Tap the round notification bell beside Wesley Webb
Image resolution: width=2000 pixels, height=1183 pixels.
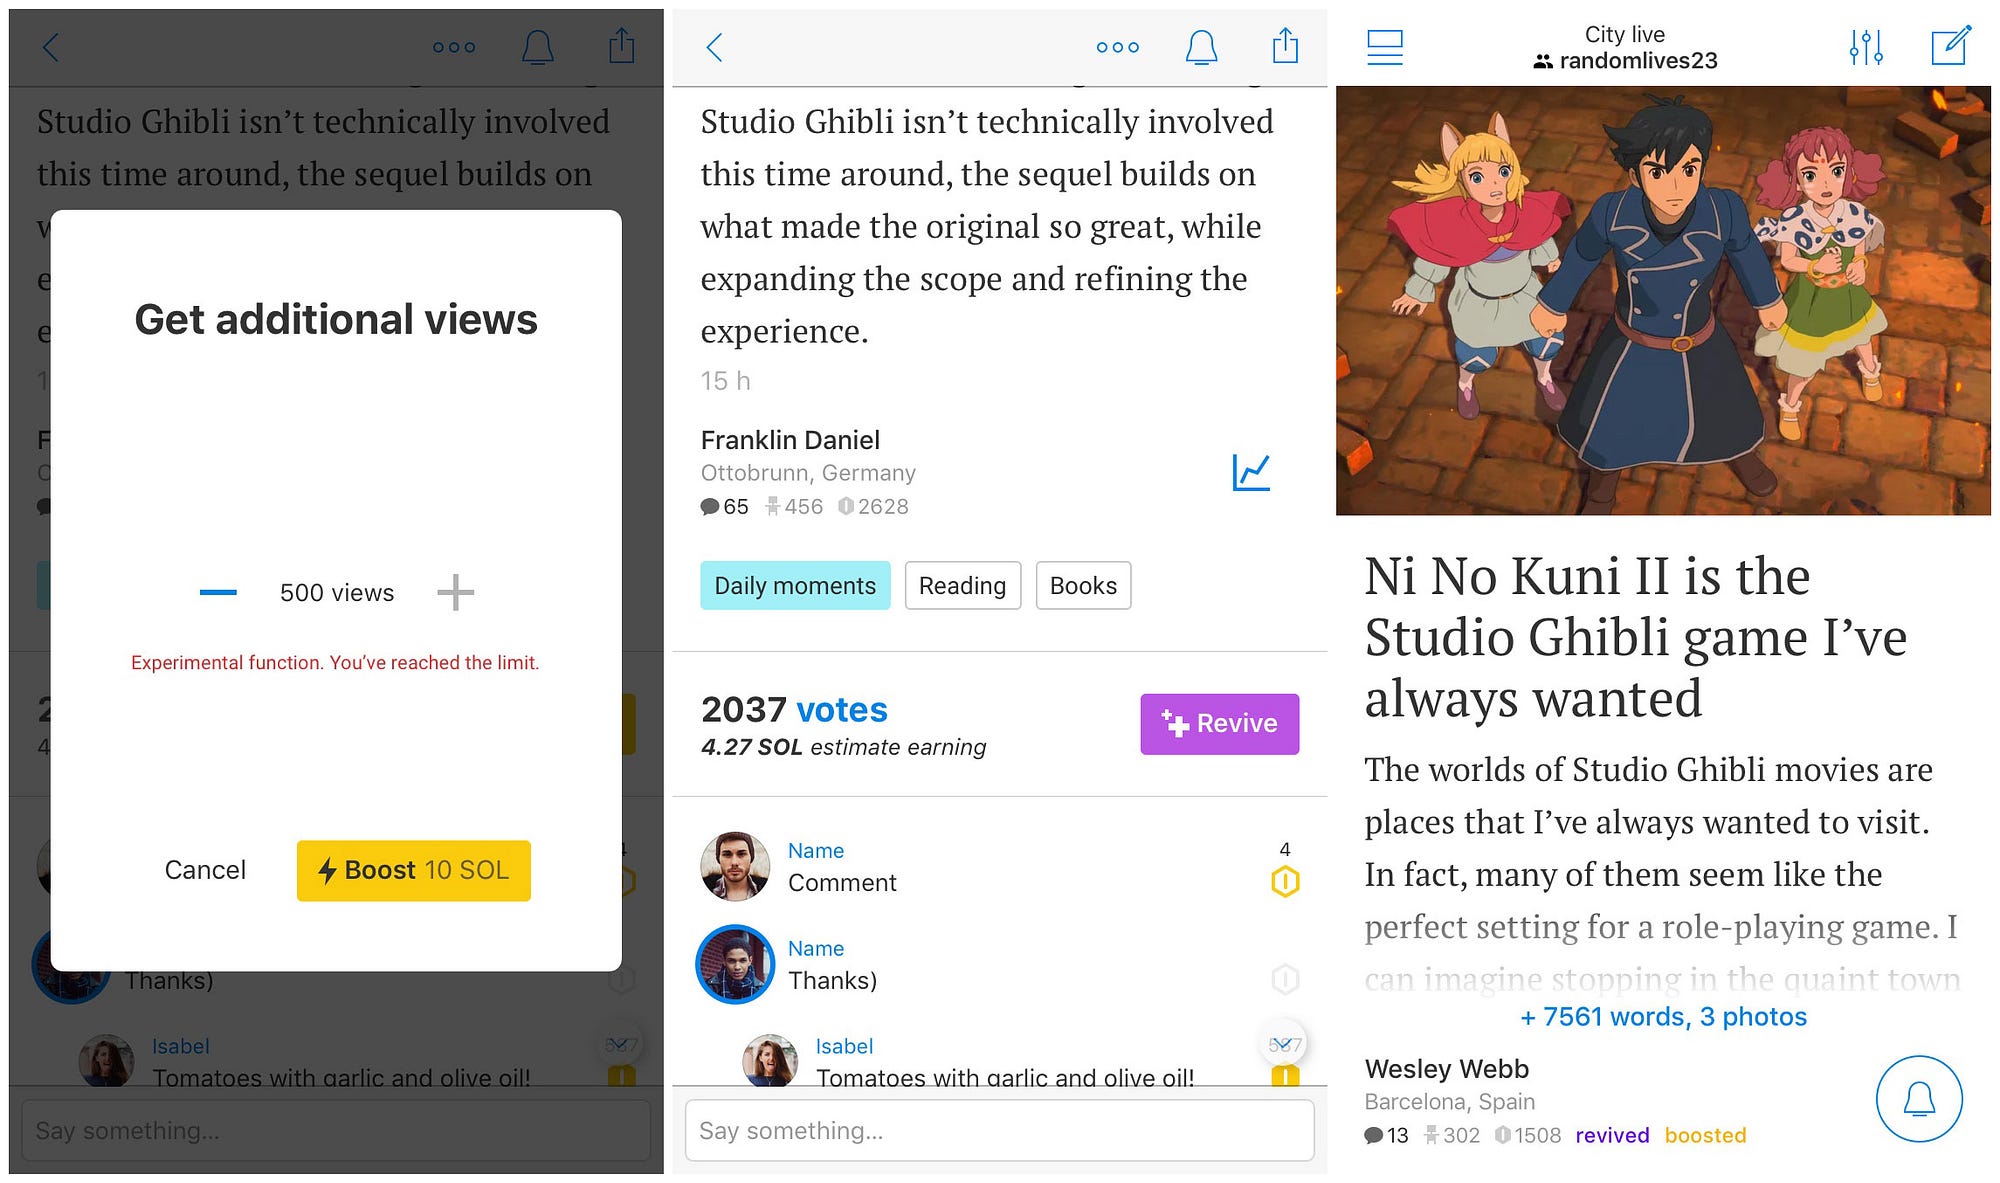pyautogui.click(x=1919, y=1099)
